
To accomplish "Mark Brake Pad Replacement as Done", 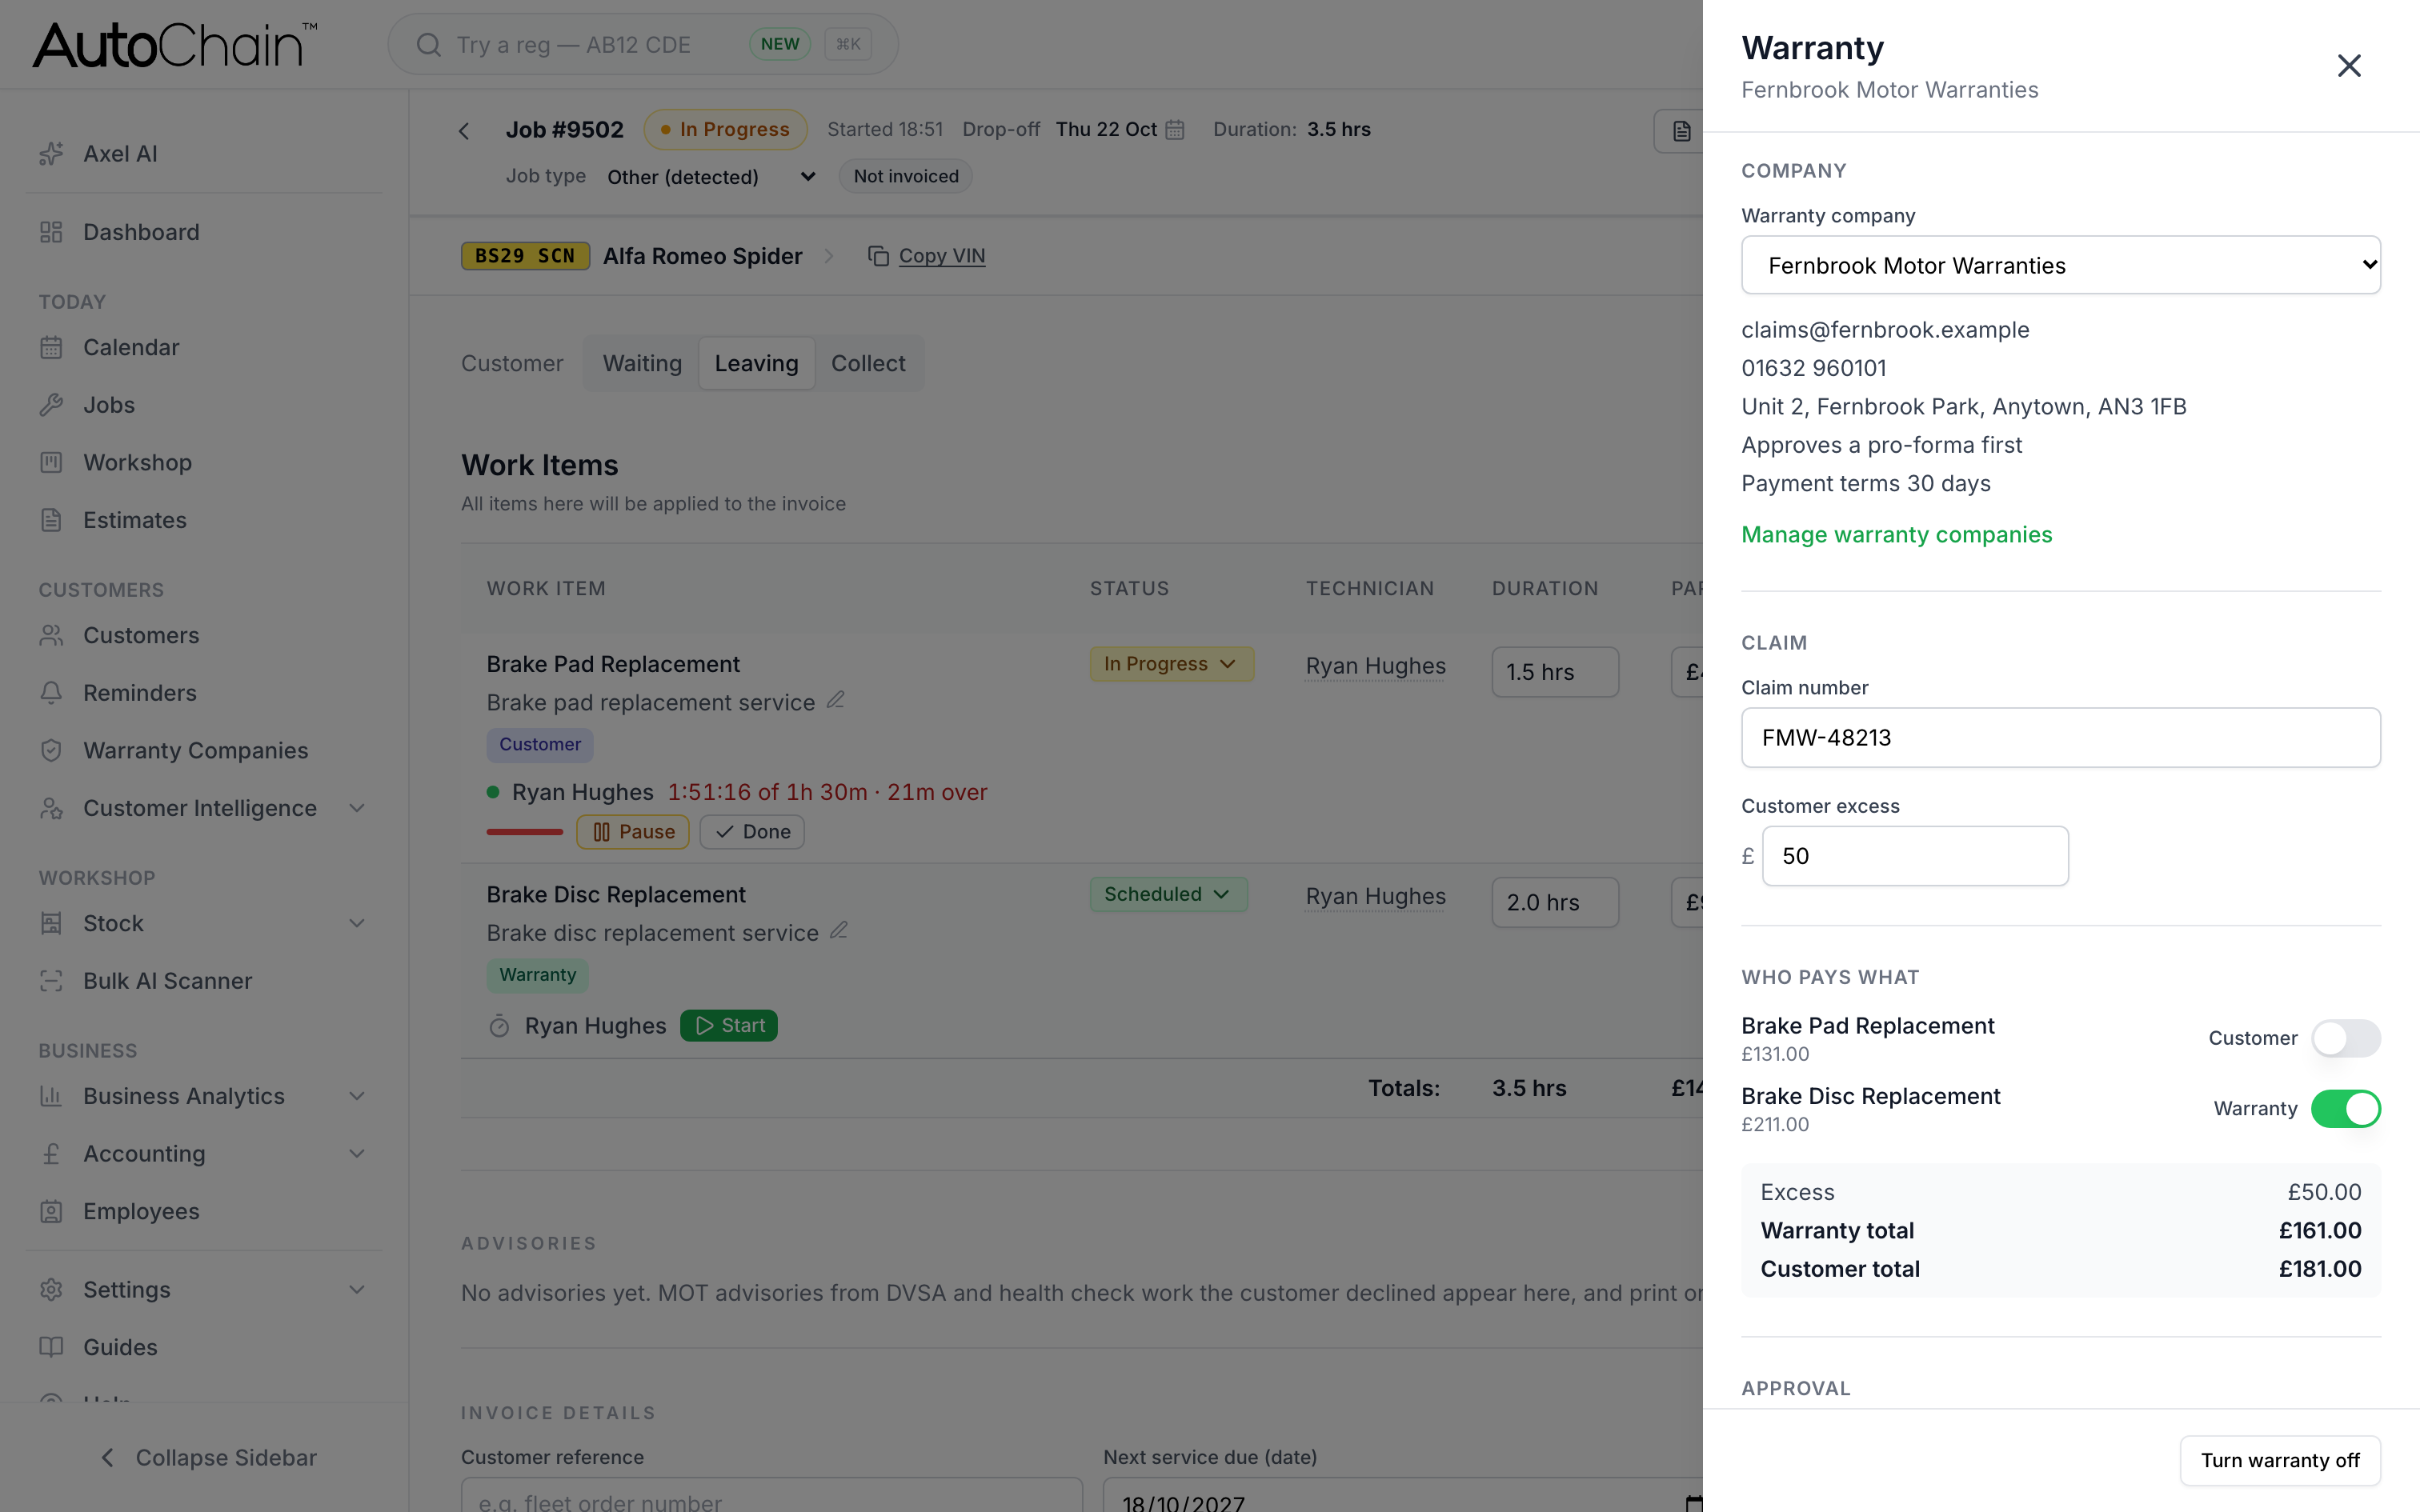I will 752,832.
